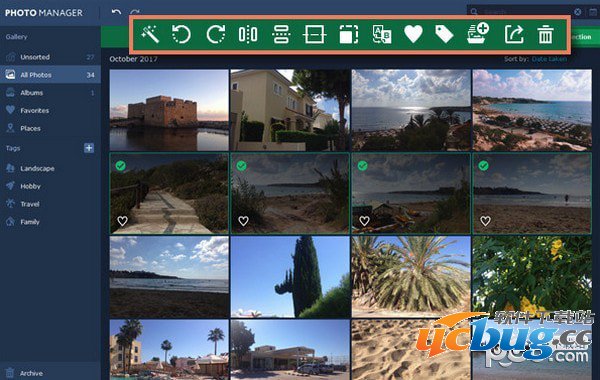Delete selected photos with the trash icon
This screenshot has height=380, width=600.
point(545,34)
